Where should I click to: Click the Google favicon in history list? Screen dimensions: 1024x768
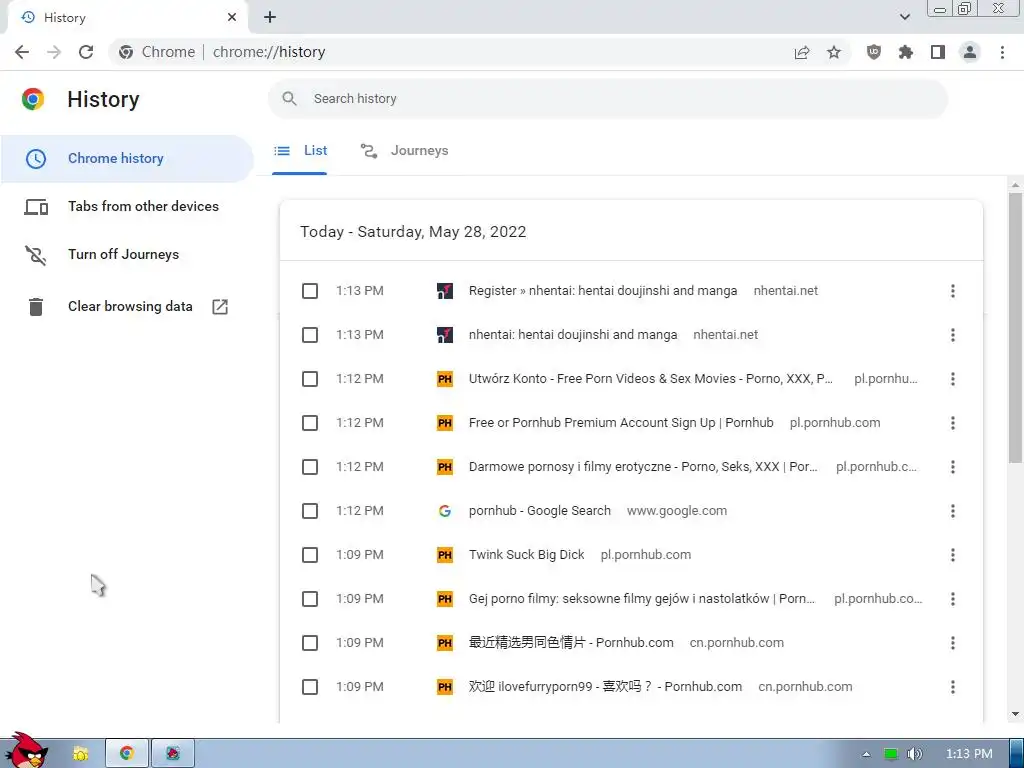445,511
